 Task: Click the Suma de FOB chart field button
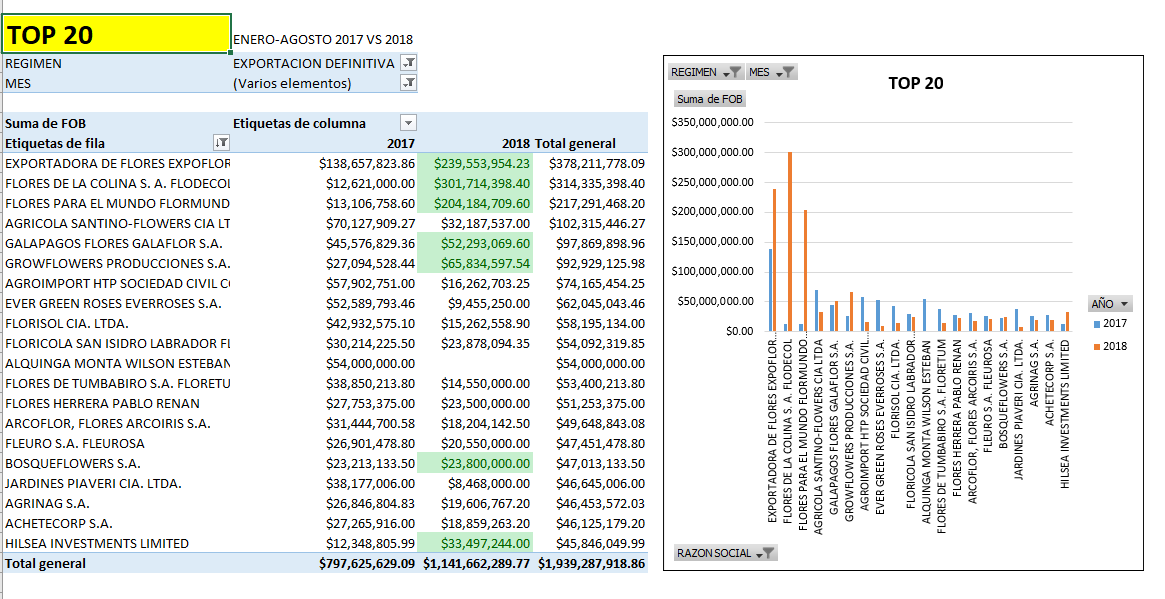pos(710,99)
